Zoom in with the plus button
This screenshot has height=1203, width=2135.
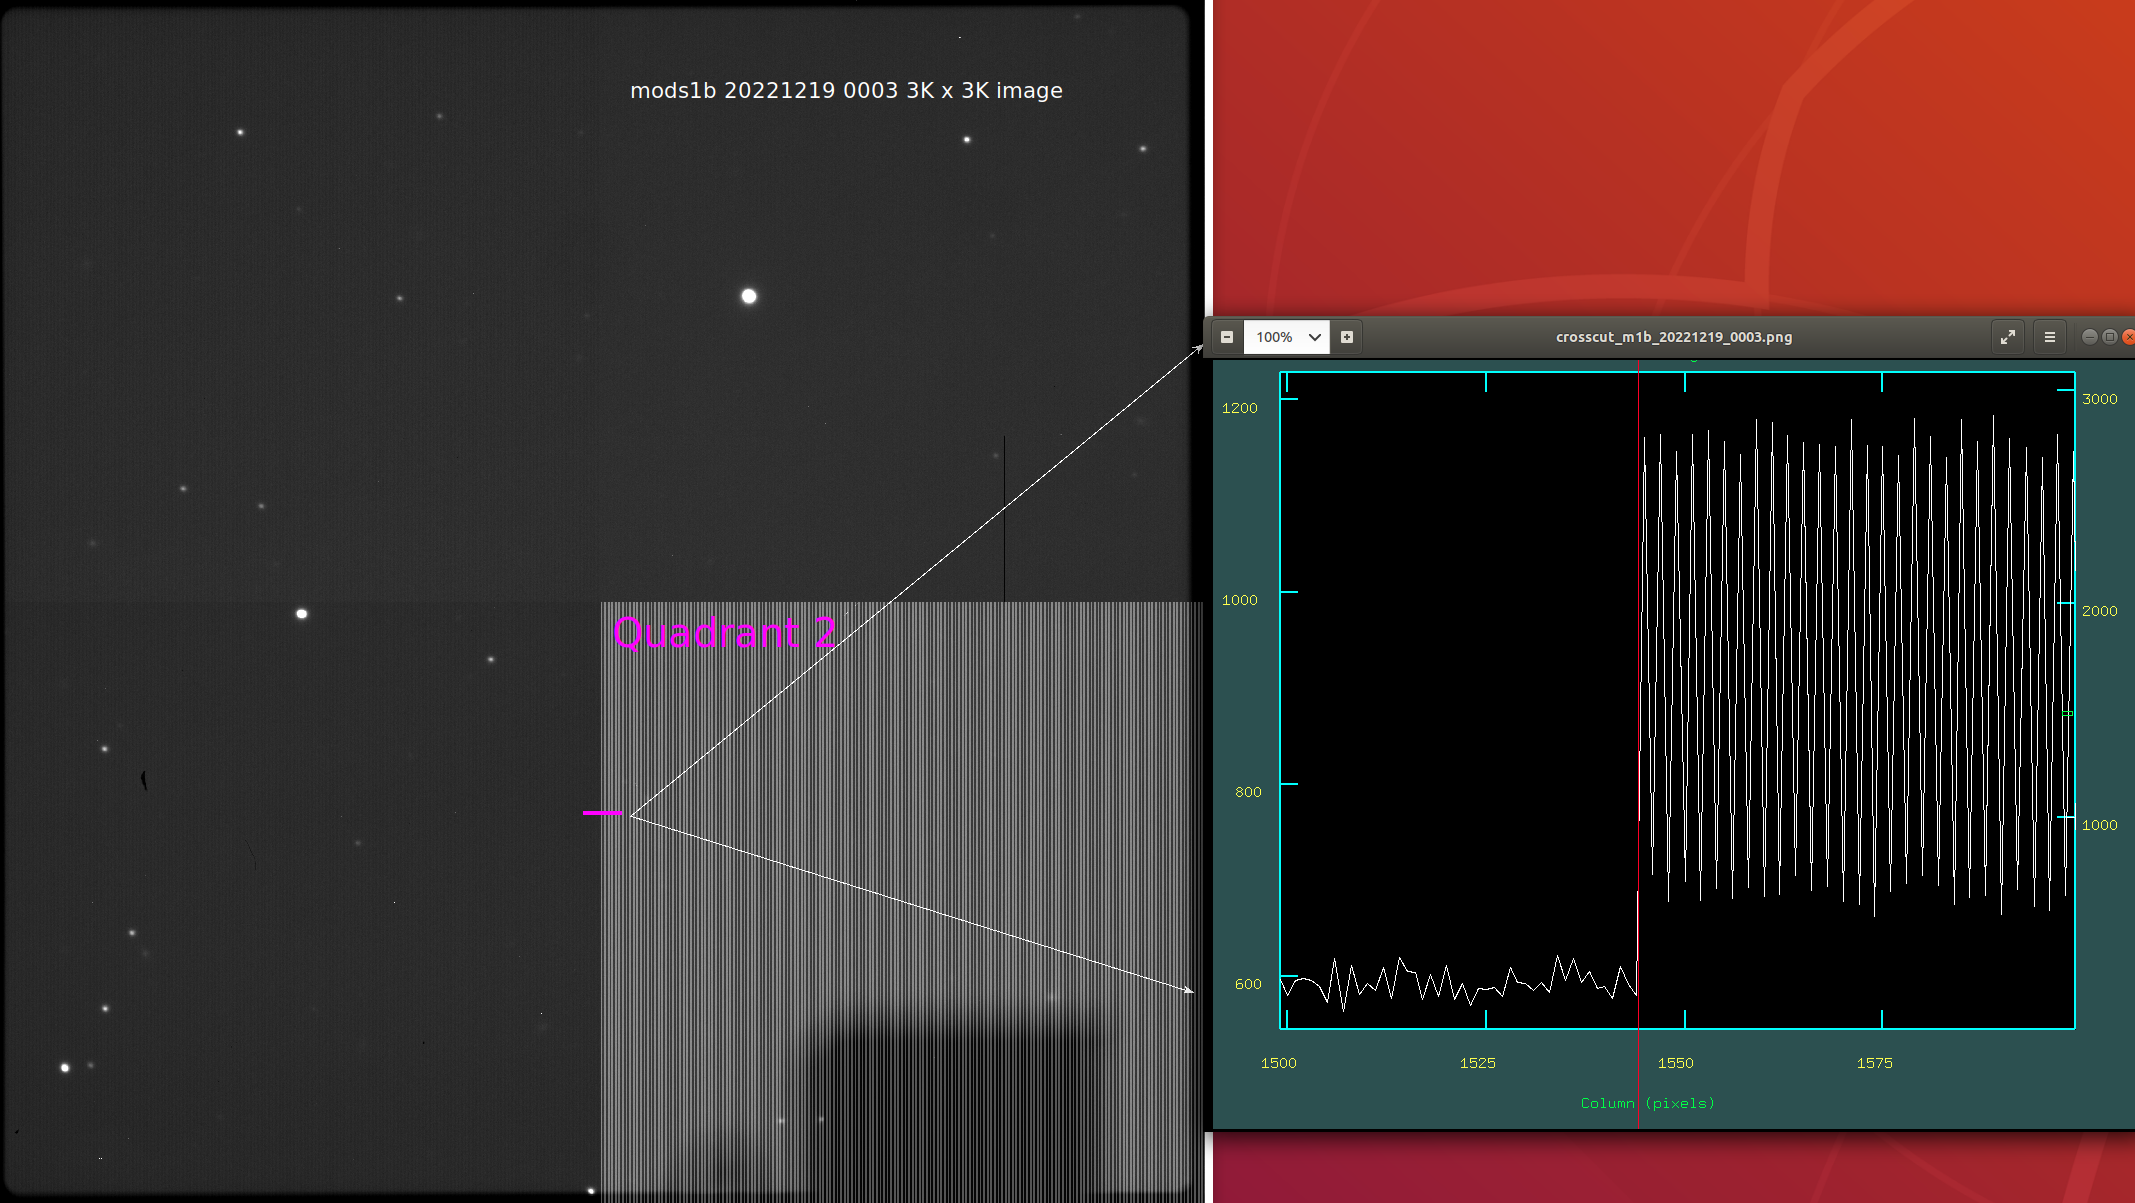pos(1347,337)
